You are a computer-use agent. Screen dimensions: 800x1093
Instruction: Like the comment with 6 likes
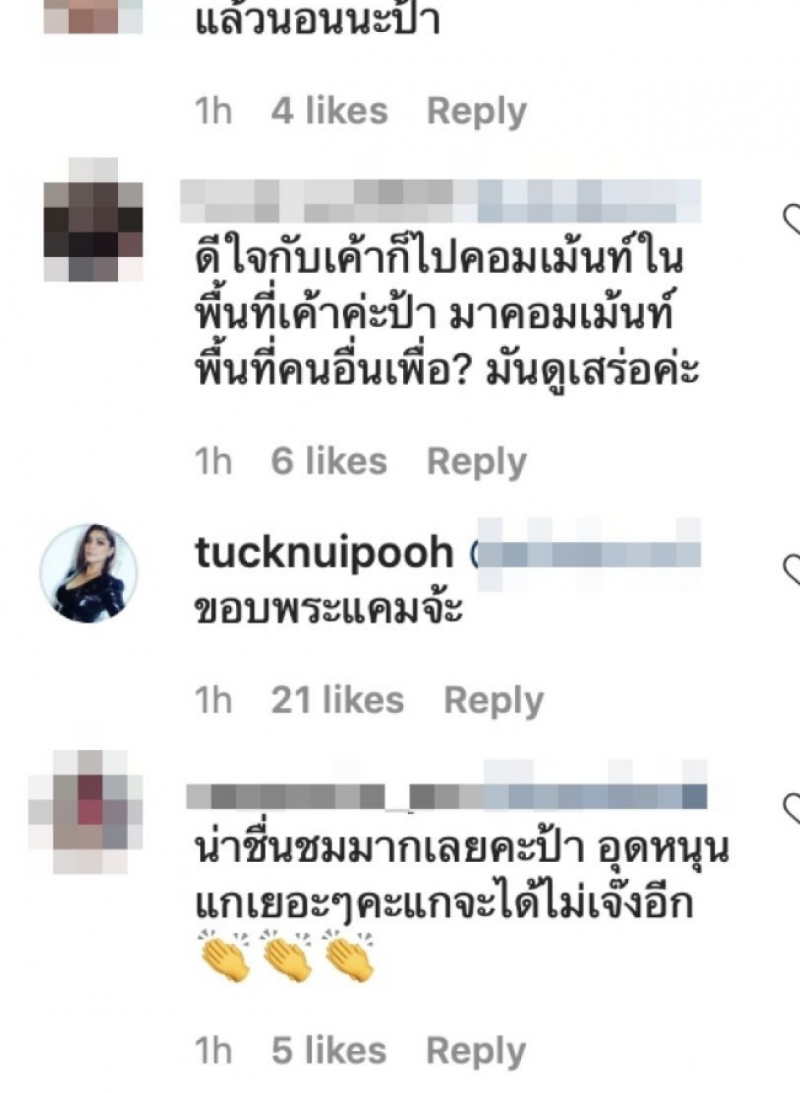[x=792, y=220]
